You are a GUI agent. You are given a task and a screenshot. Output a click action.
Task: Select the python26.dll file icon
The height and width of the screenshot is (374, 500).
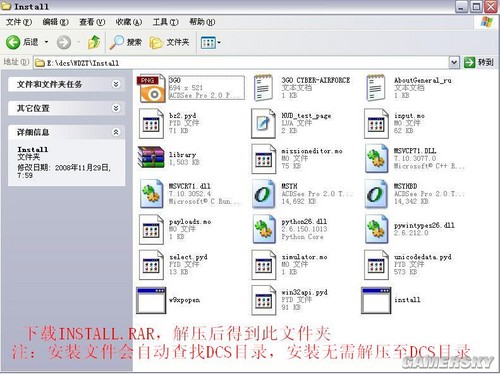click(264, 229)
